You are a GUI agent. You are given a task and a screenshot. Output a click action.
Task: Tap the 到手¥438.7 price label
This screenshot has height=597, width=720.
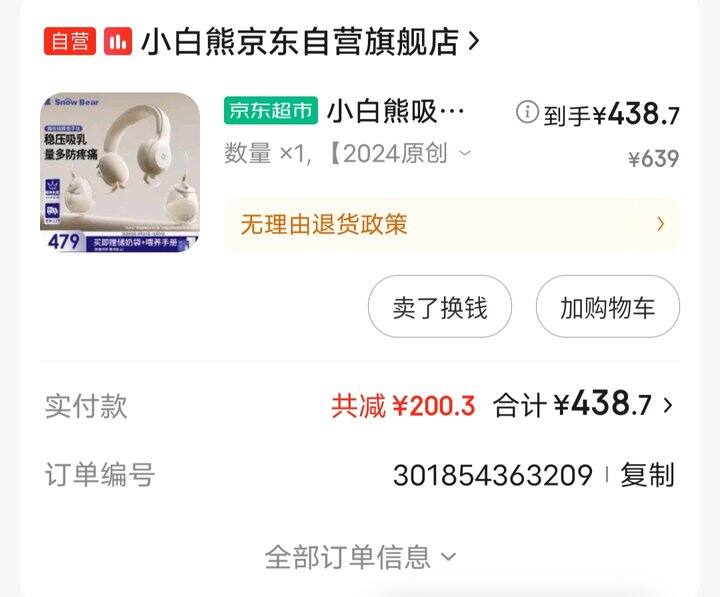coord(611,113)
